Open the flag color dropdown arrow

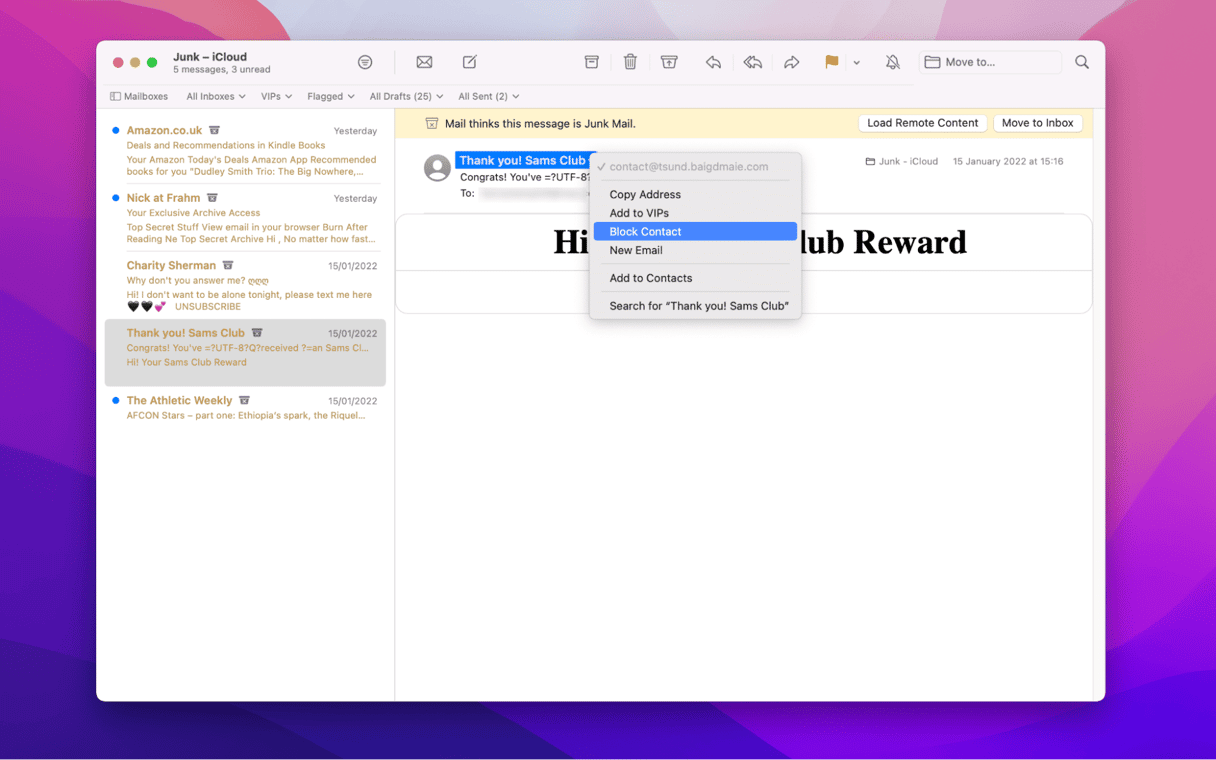tap(857, 63)
